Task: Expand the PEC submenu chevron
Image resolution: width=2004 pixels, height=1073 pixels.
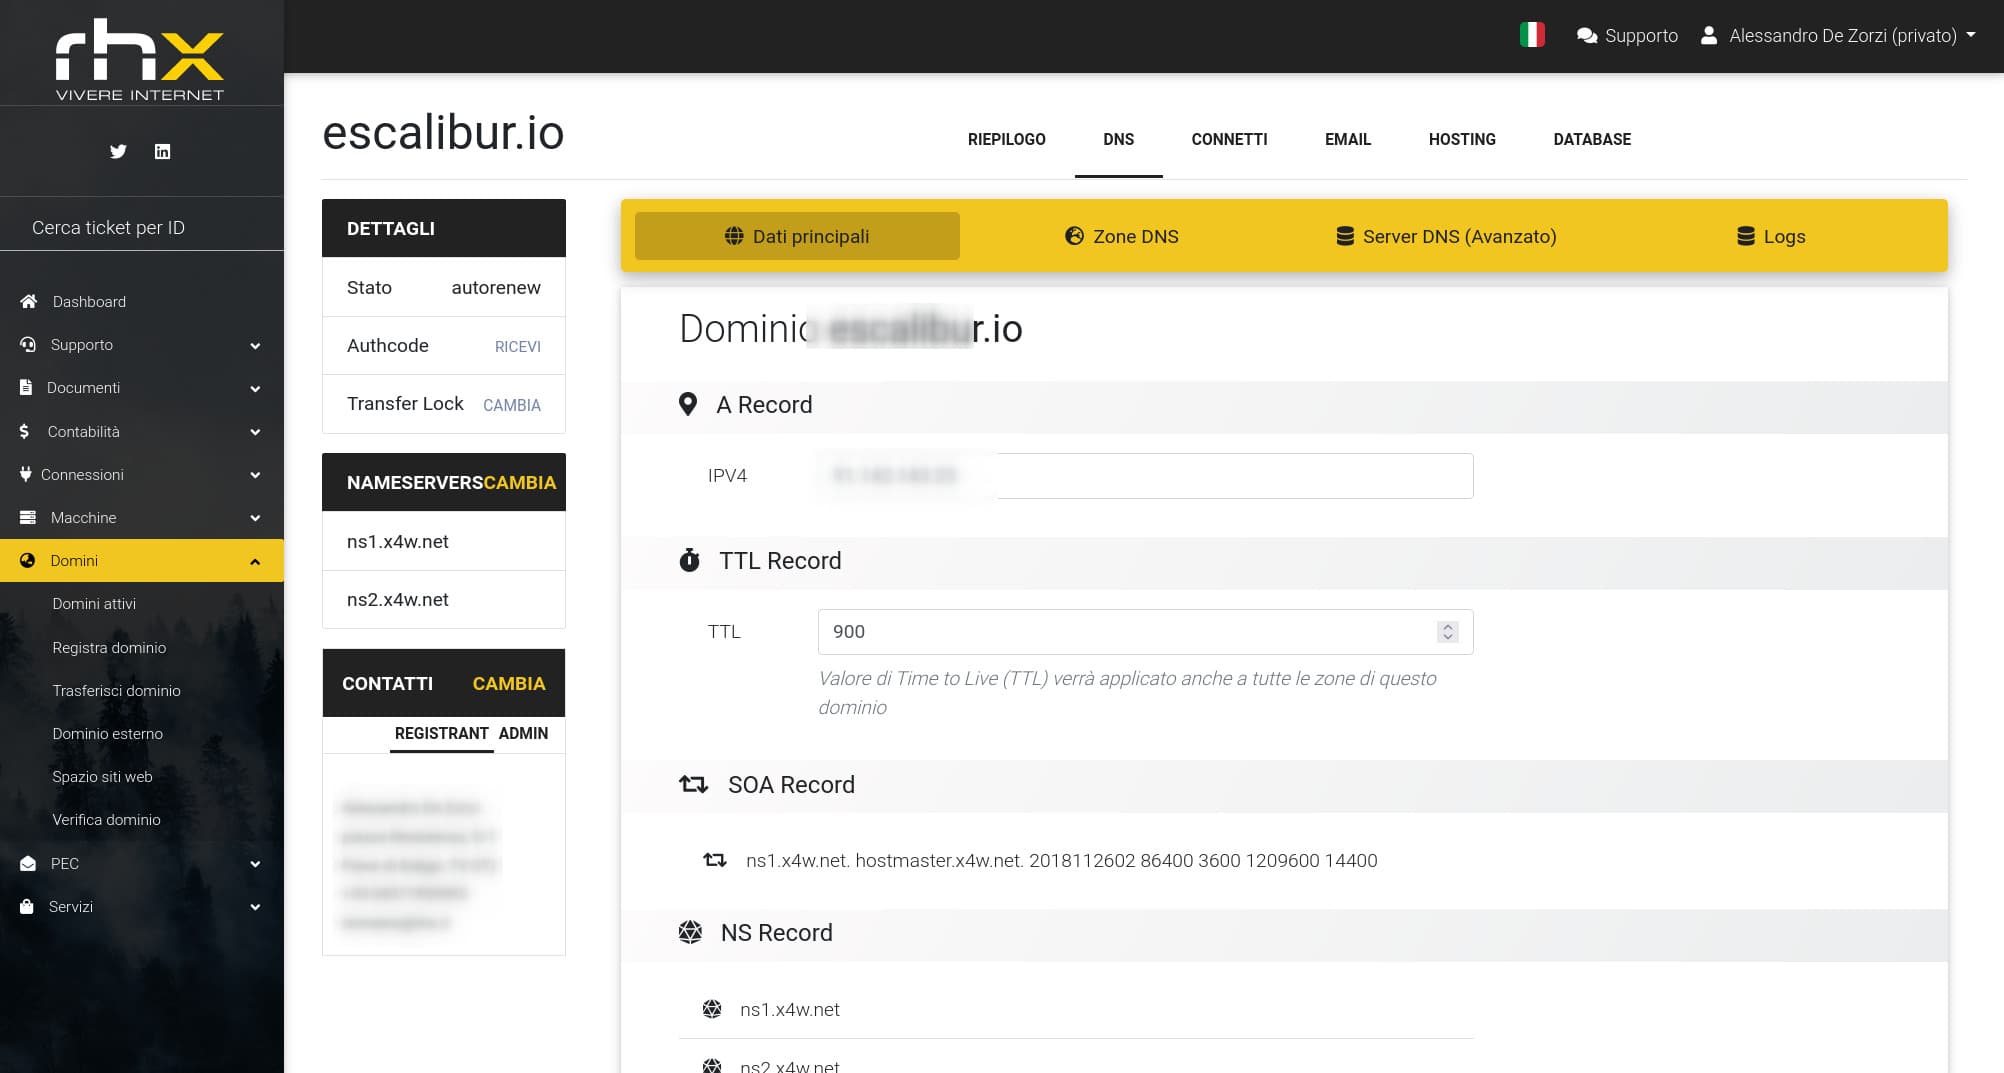Action: [x=255, y=864]
